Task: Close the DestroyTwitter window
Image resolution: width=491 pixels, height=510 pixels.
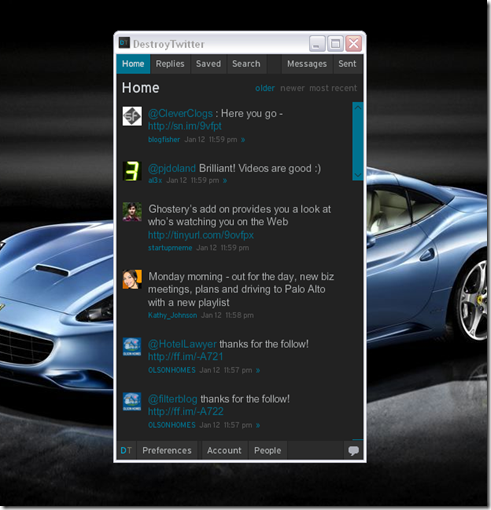Action: coord(354,44)
